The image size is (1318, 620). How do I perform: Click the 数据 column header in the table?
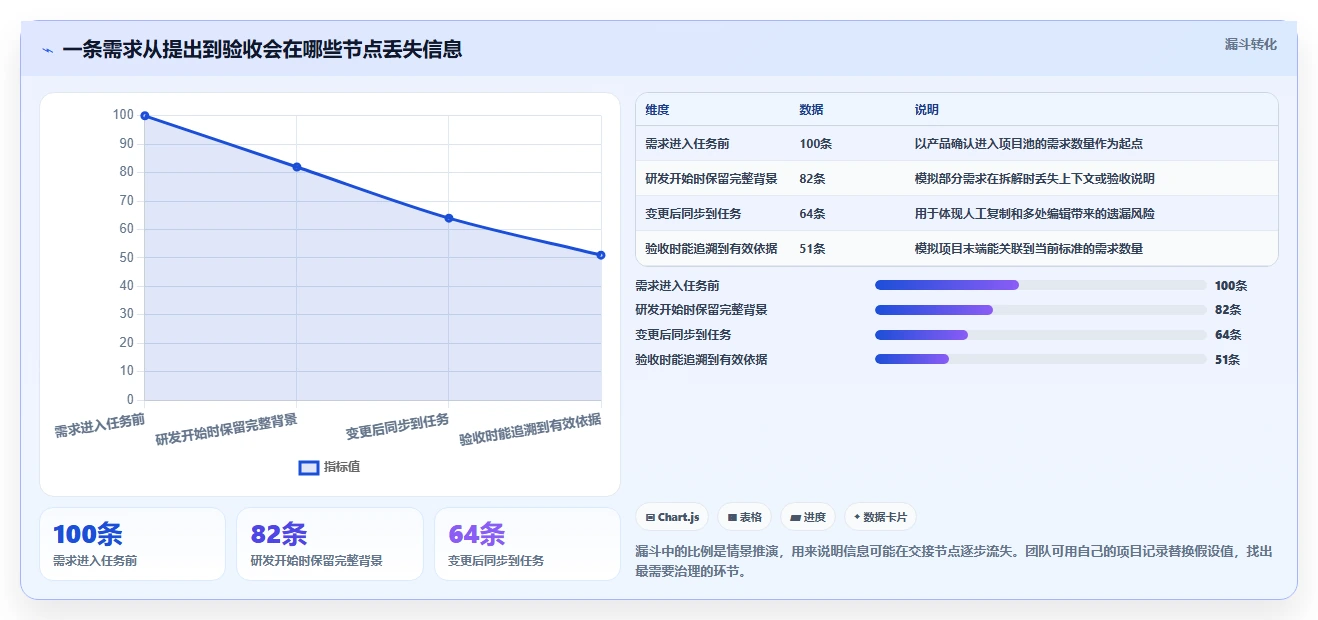pos(811,110)
